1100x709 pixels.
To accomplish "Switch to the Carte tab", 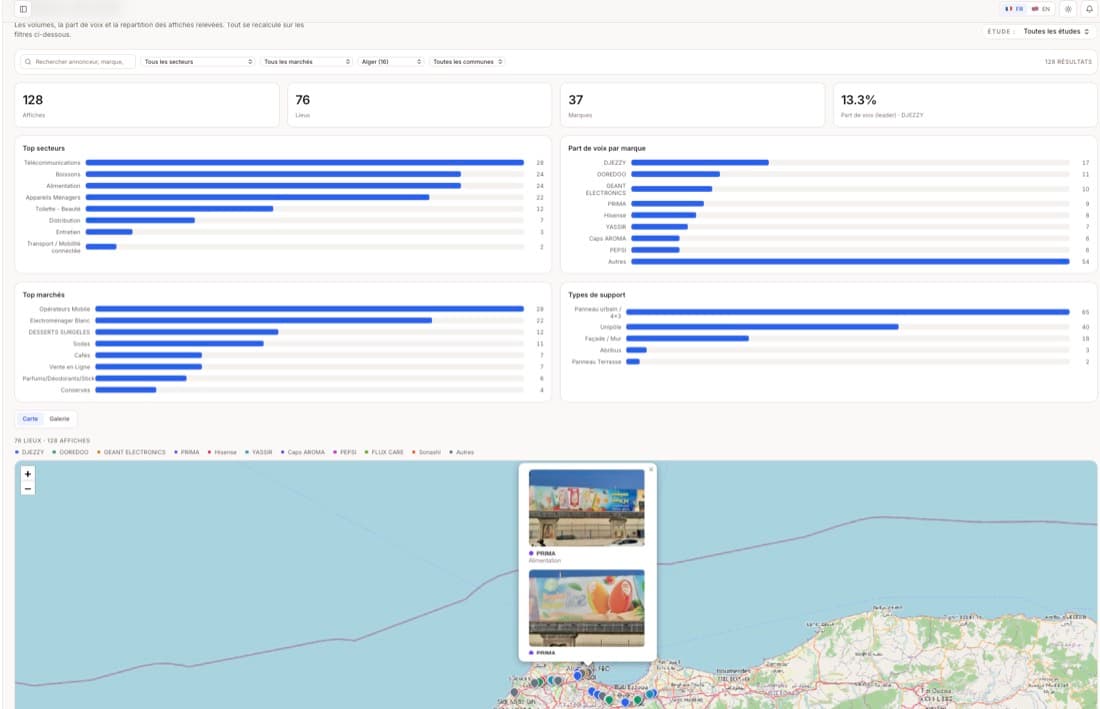I will 30,419.
